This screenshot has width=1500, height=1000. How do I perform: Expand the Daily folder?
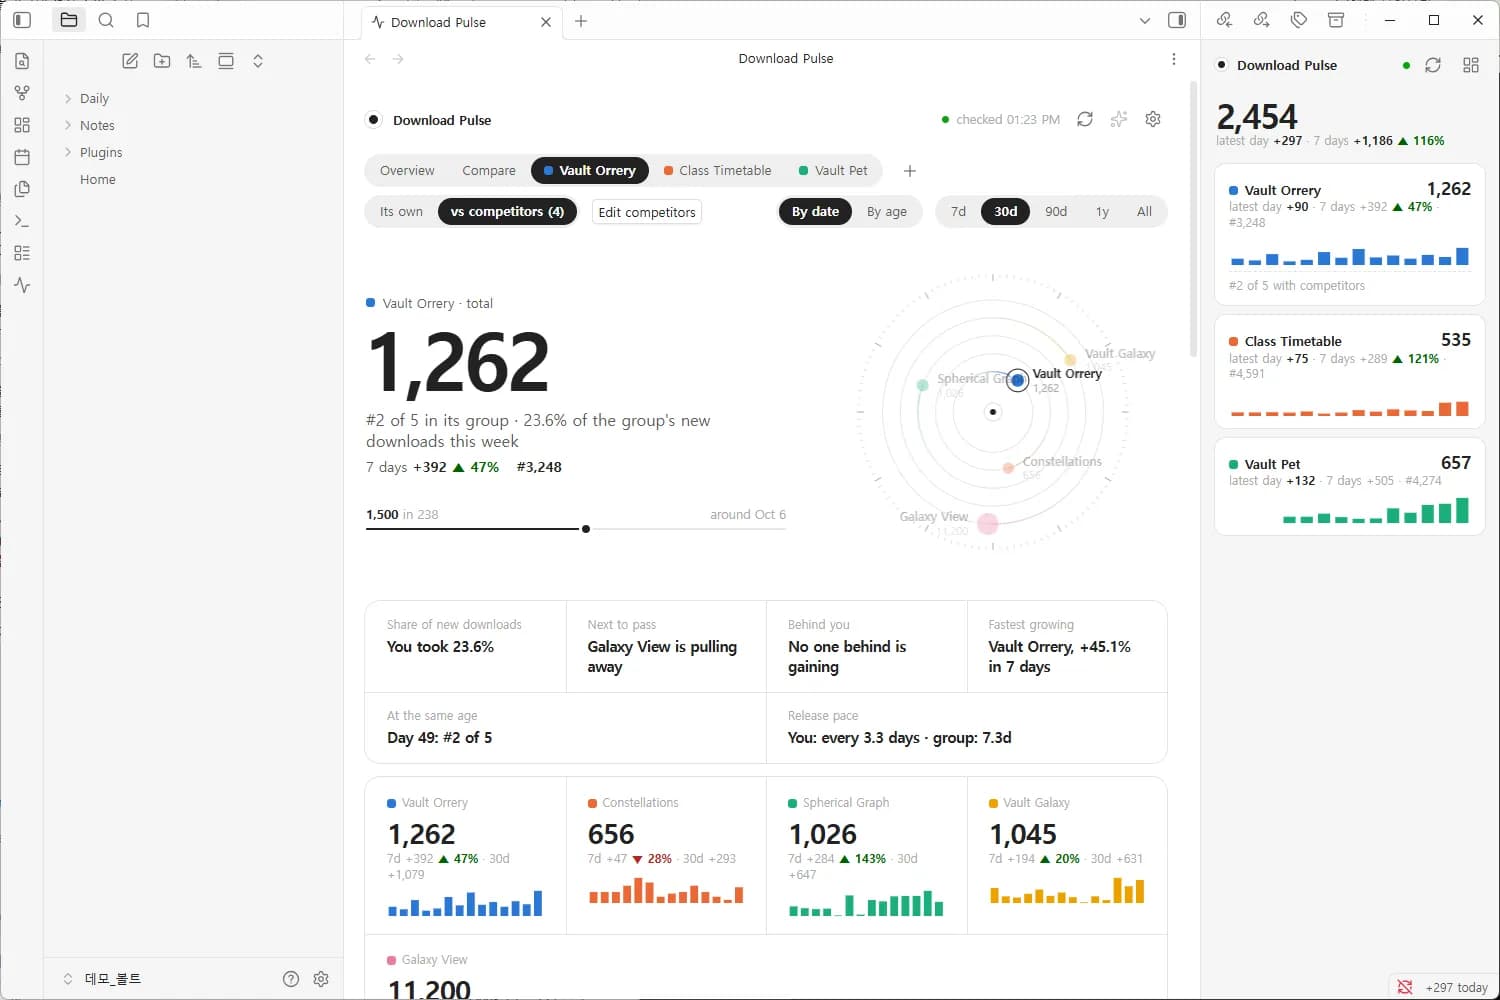click(x=94, y=99)
